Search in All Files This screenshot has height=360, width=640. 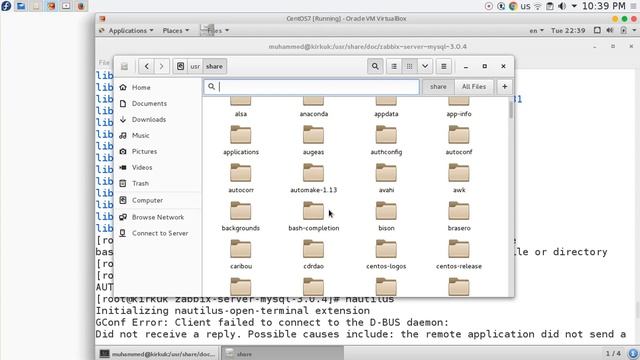click(x=474, y=87)
